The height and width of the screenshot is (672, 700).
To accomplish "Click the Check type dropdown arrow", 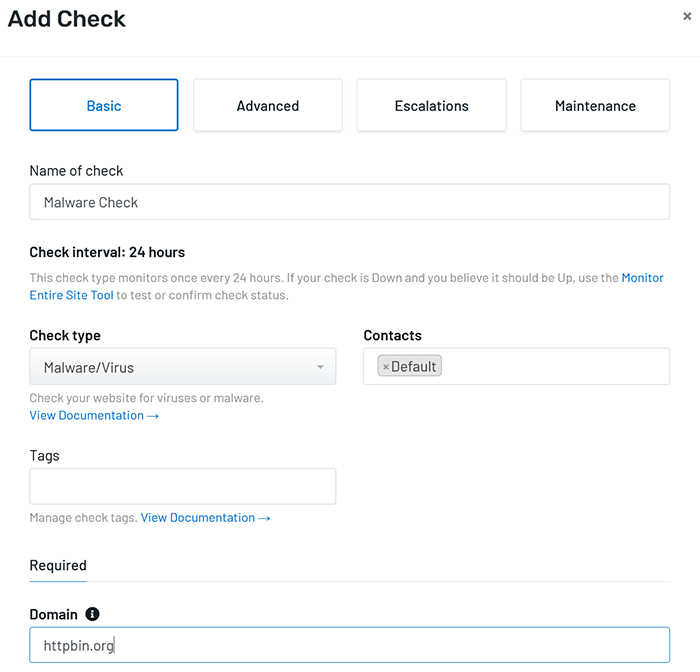I will [x=320, y=368].
